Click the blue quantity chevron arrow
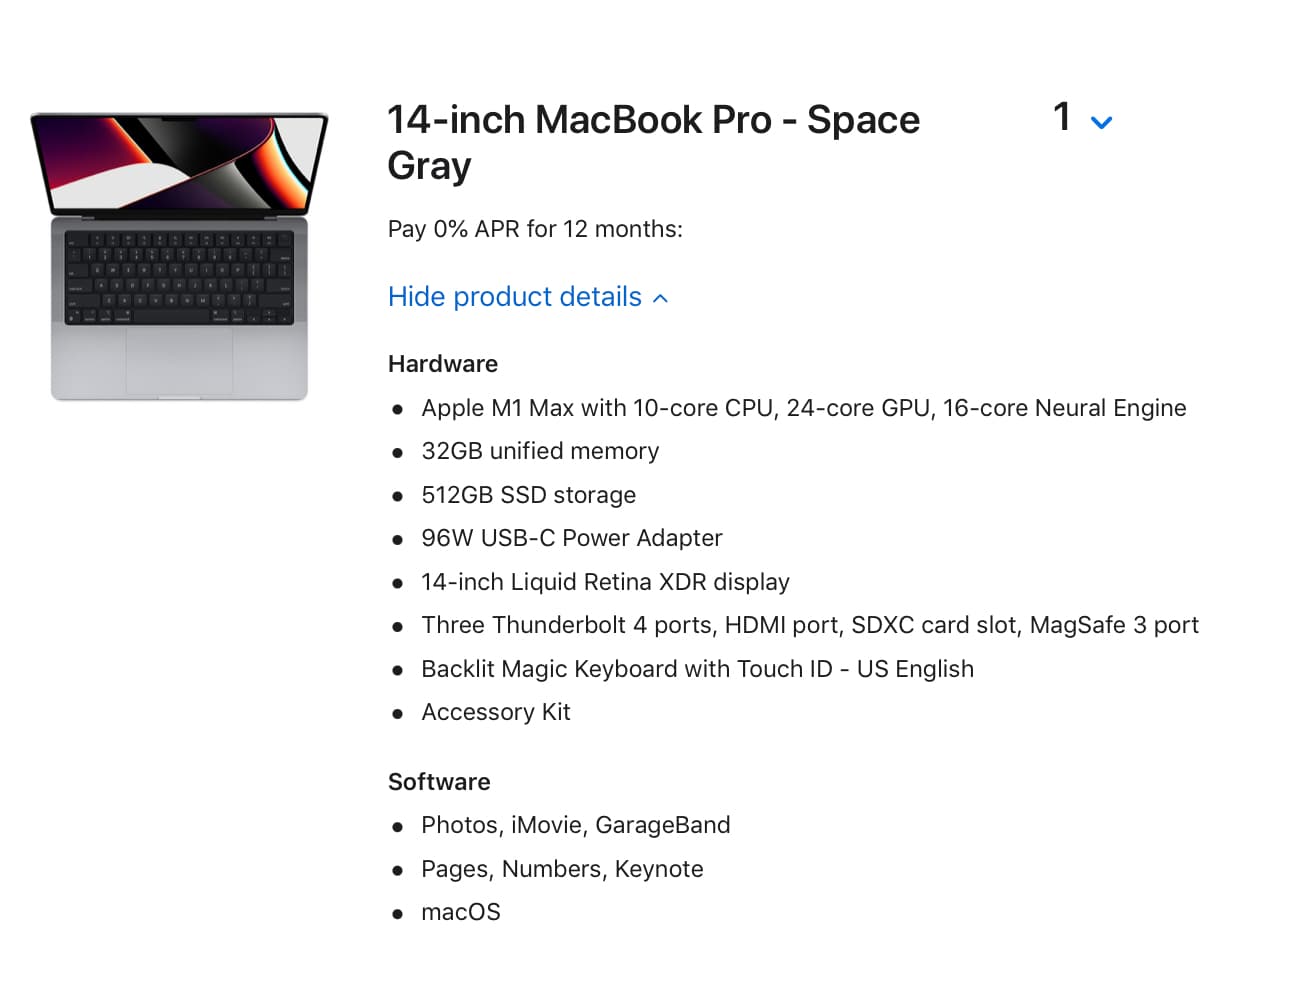This screenshot has width=1314, height=994. pos(1101,123)
